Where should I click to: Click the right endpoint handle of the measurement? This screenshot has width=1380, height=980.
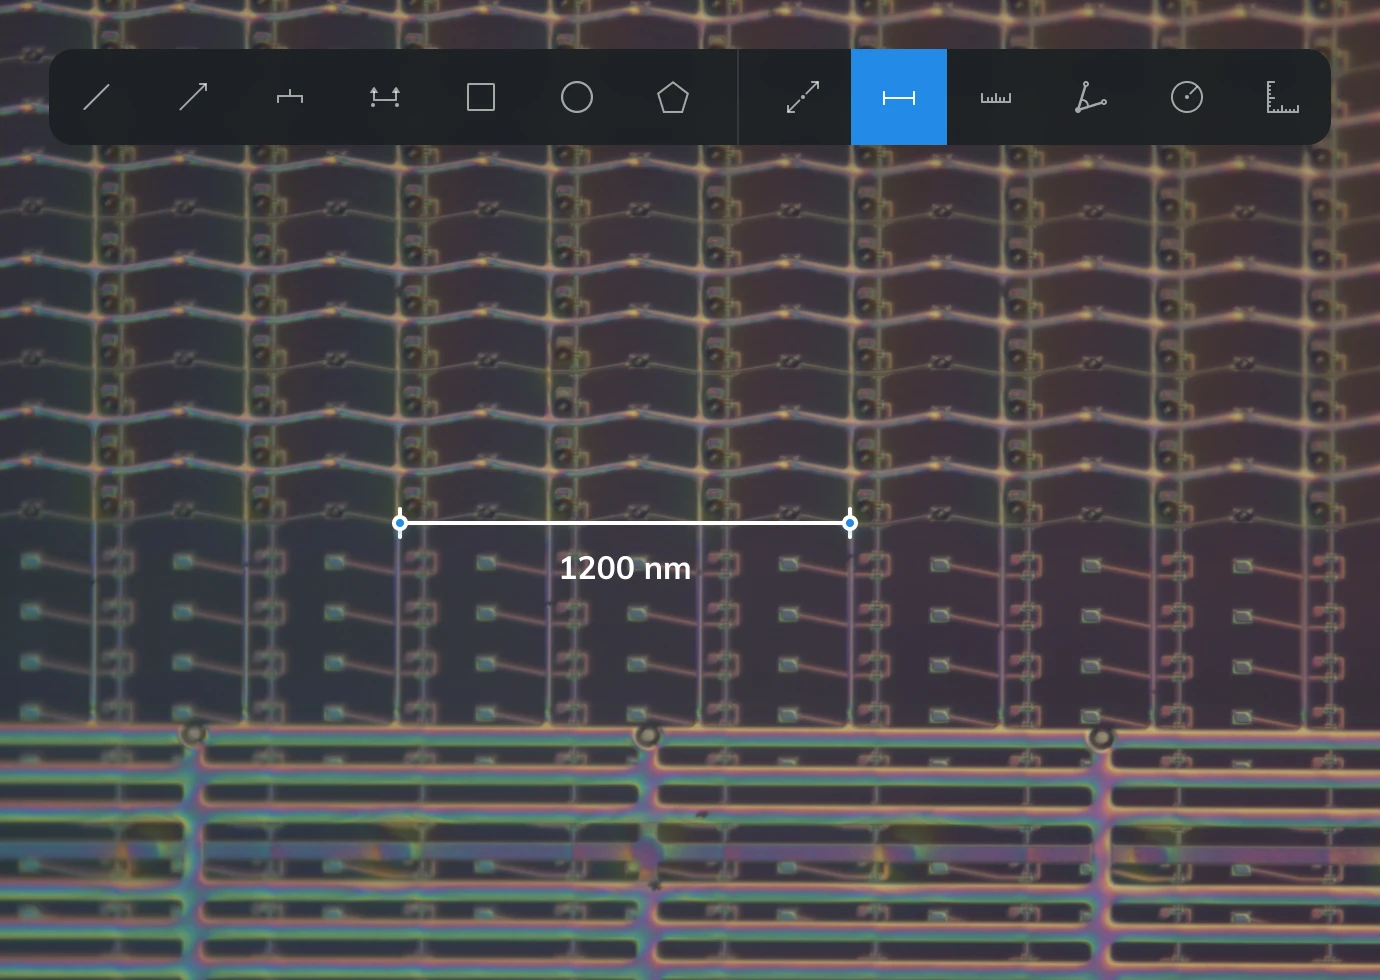coord(850,523)
